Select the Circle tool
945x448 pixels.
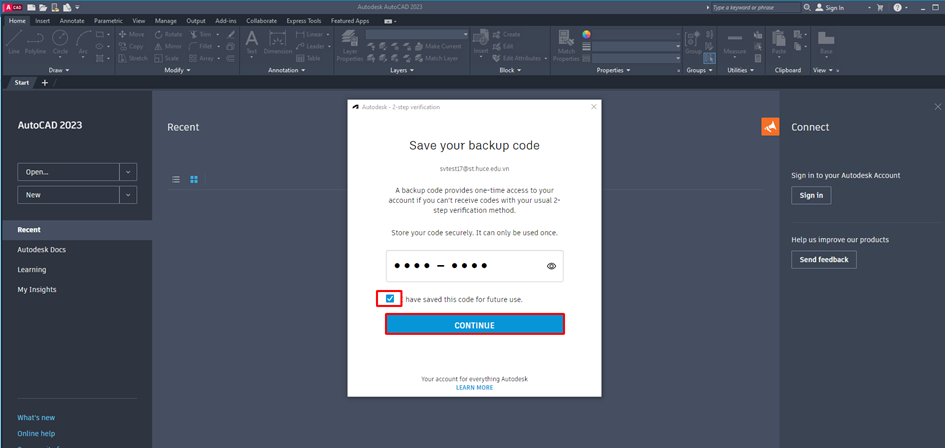61,41
